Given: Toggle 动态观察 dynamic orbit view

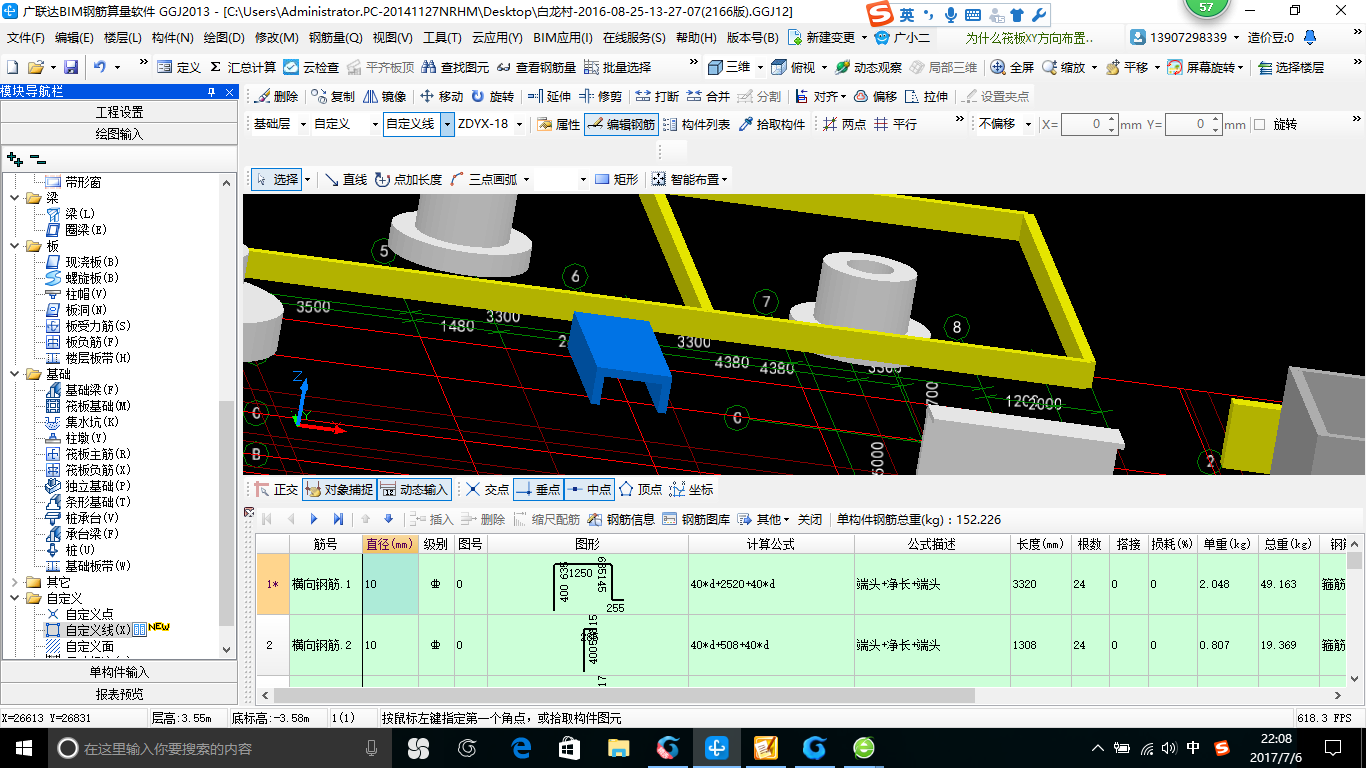Looking at the screenshot, I should point(868,67).
